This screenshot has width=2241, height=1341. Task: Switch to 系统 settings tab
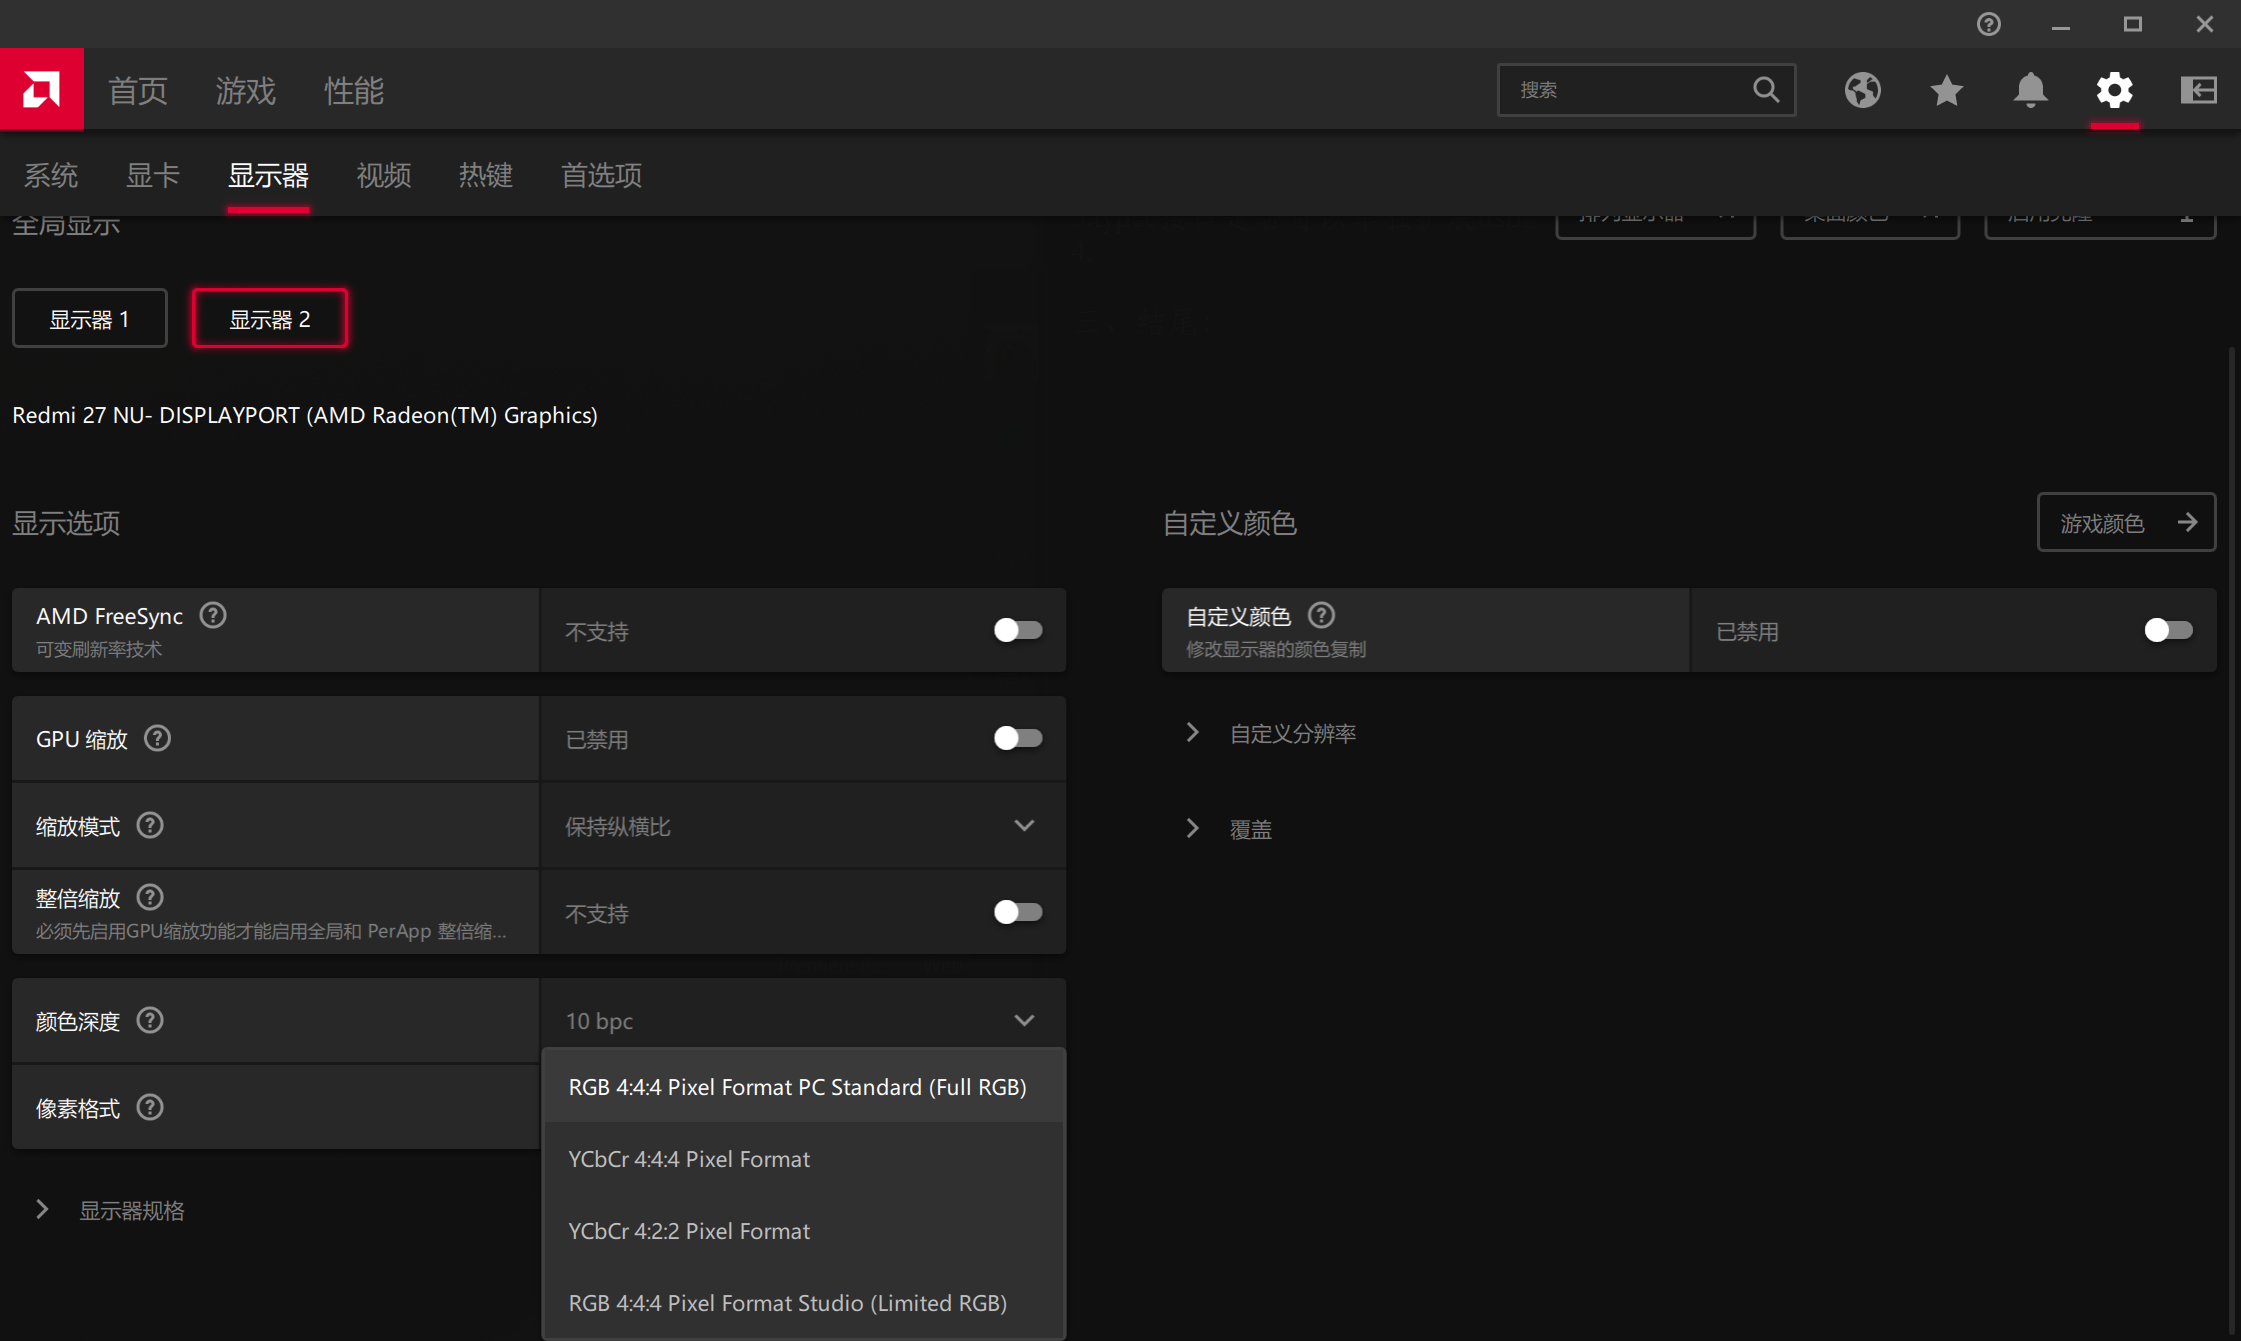point(51,175)
